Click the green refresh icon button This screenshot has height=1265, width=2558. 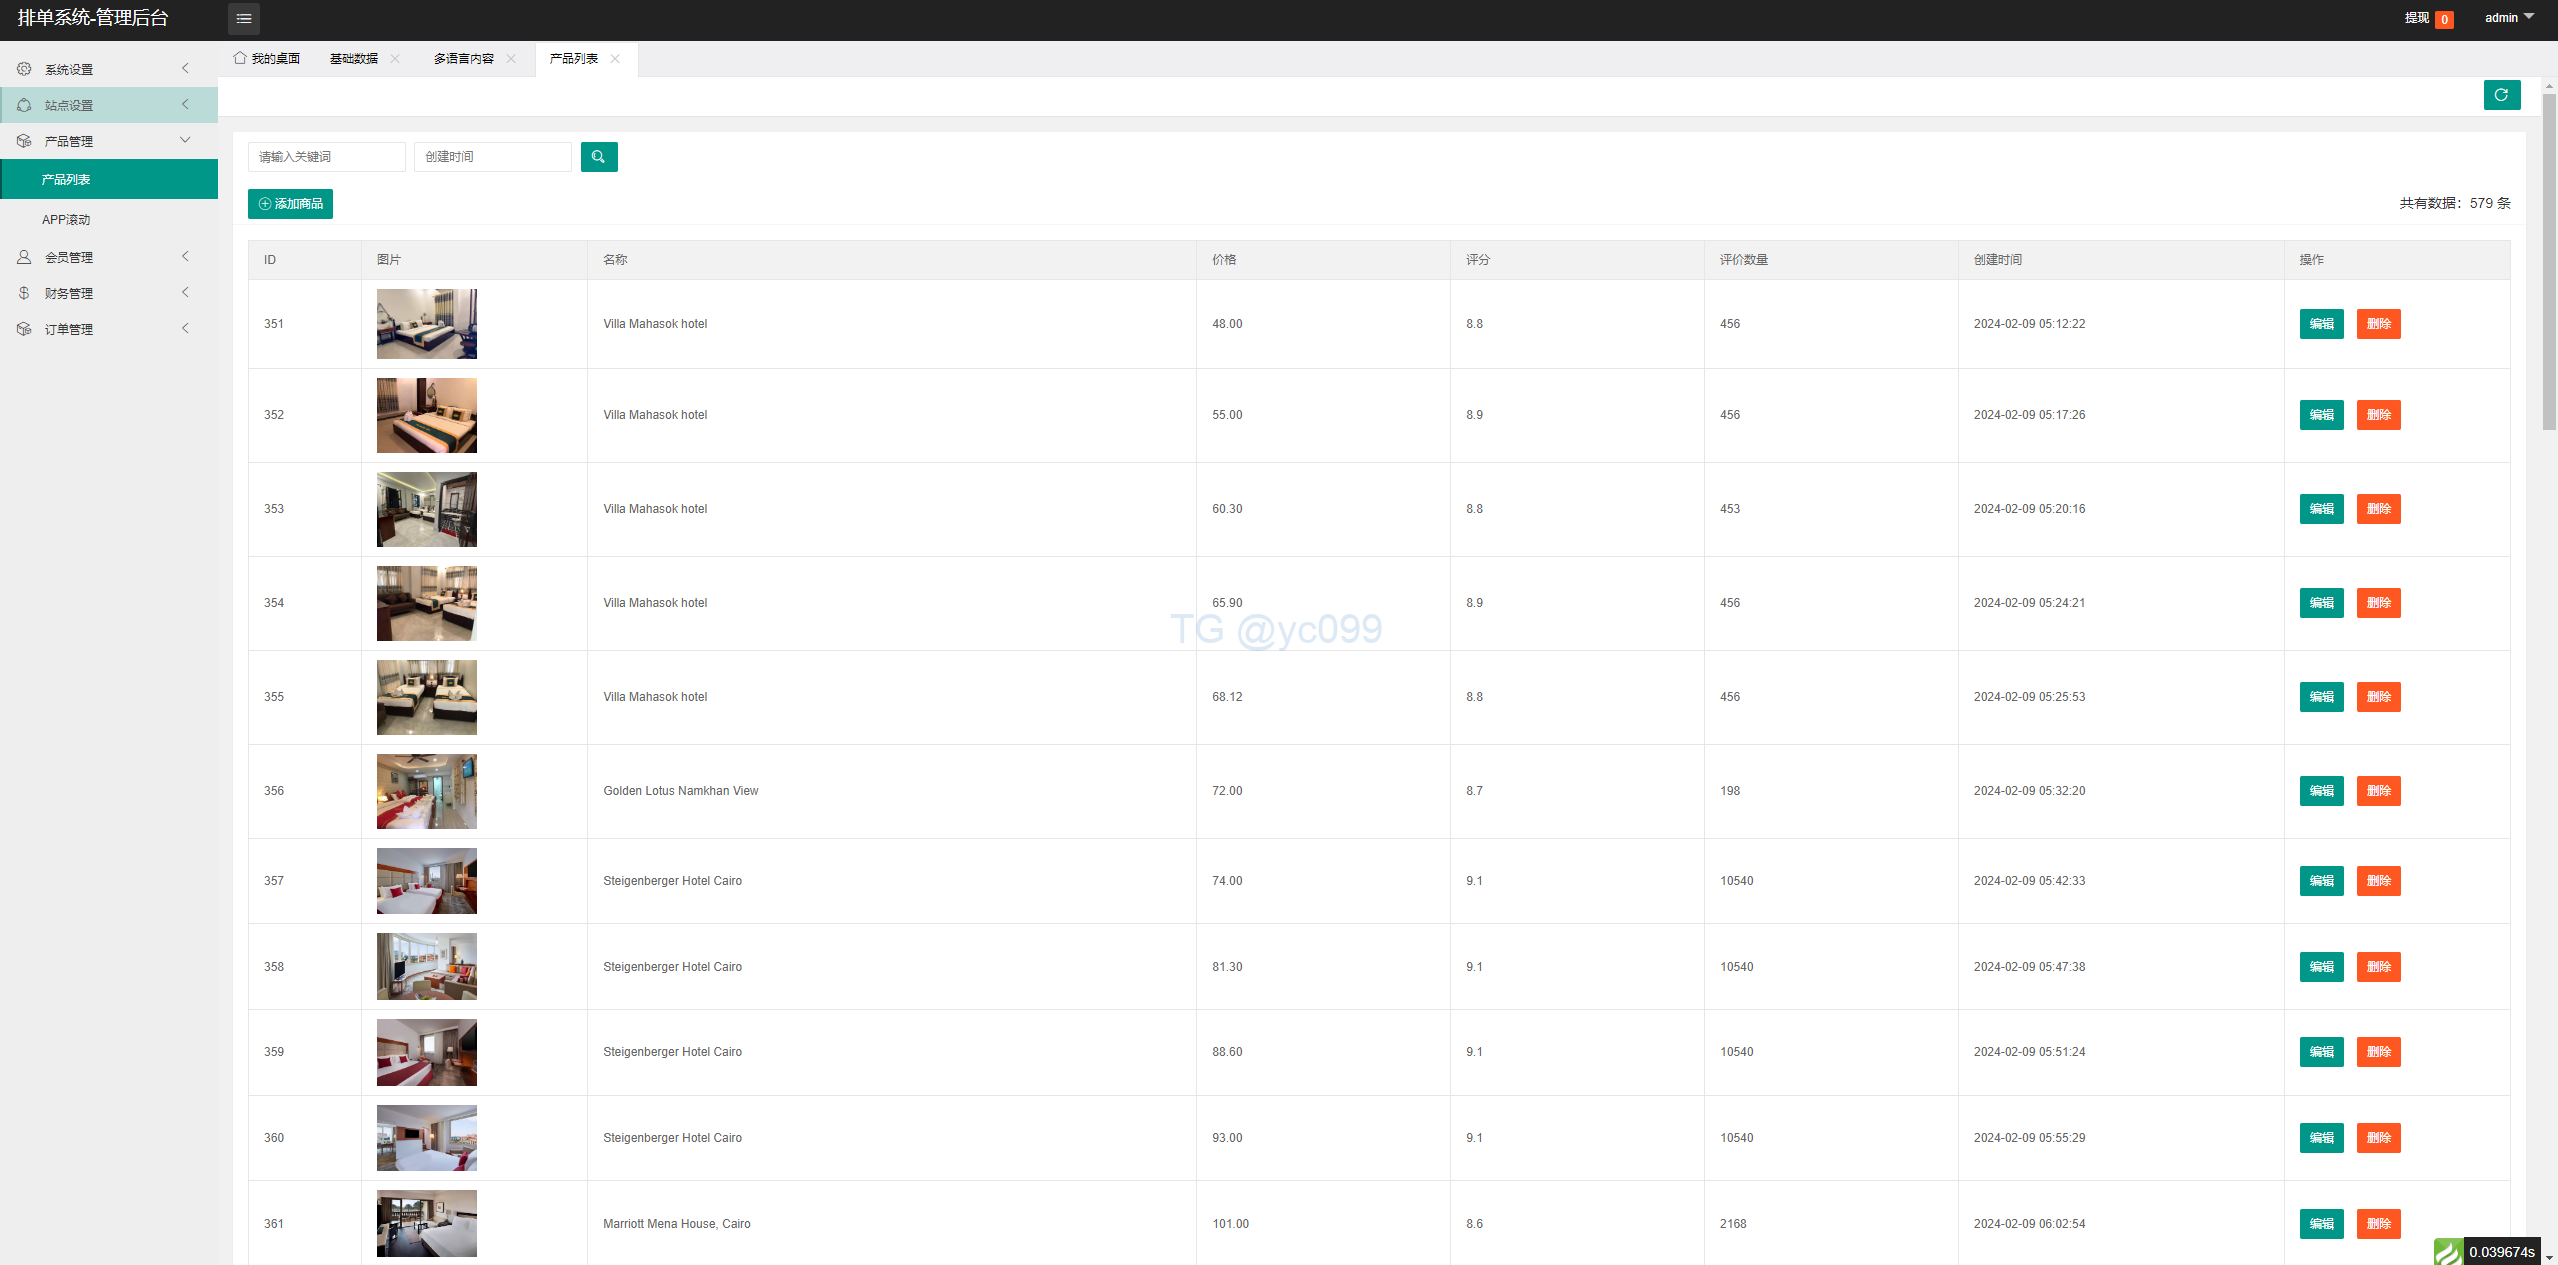click(x=2501, y=95)
